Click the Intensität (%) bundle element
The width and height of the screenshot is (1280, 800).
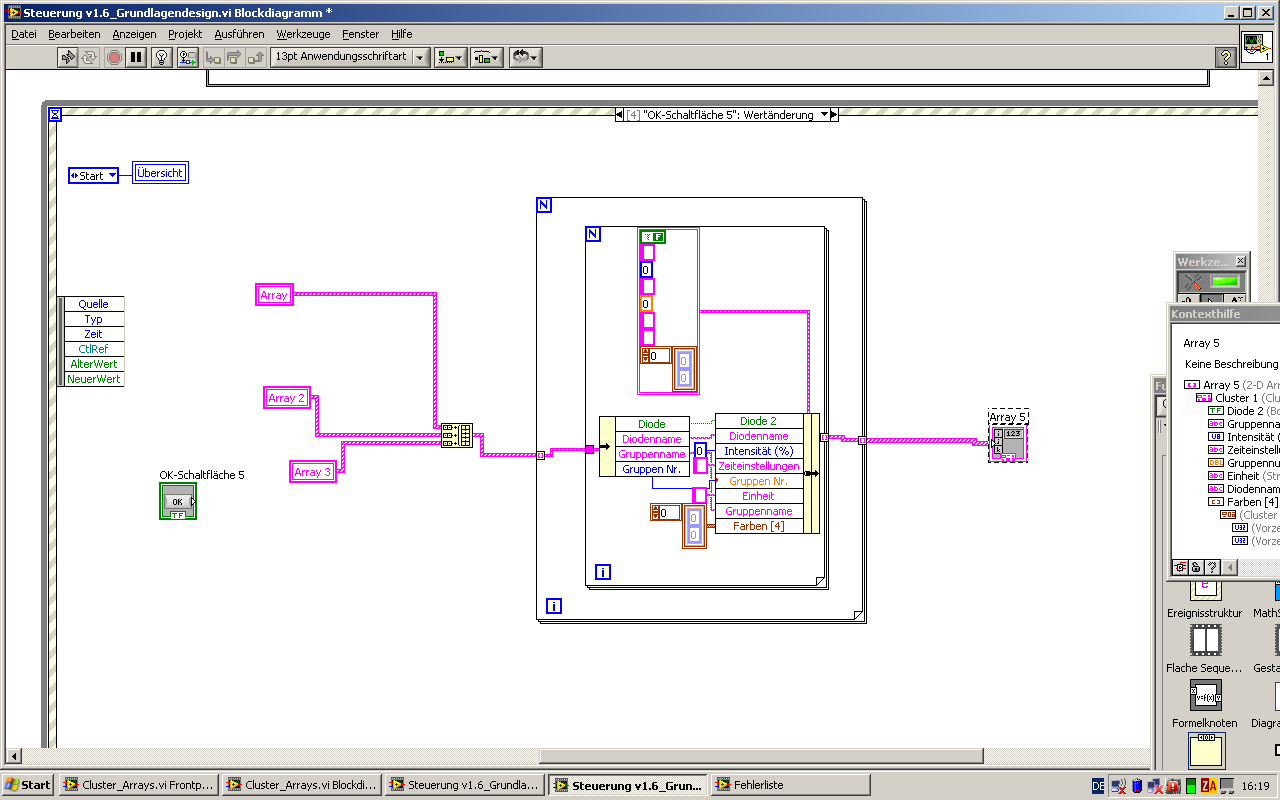click(759, 451)
